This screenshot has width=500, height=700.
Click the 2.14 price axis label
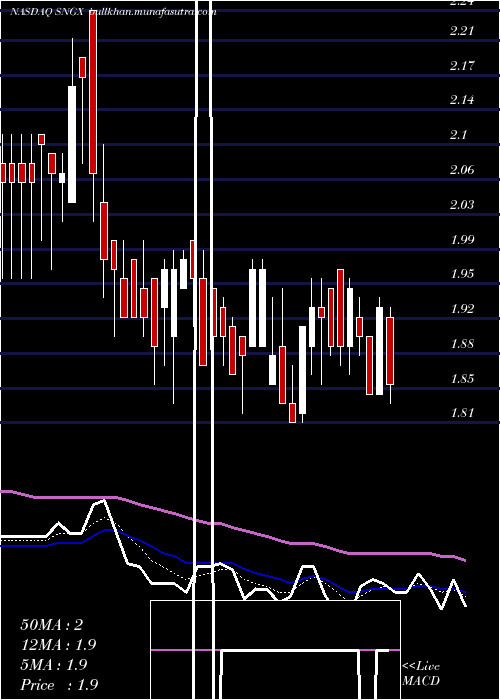point(462,100)
